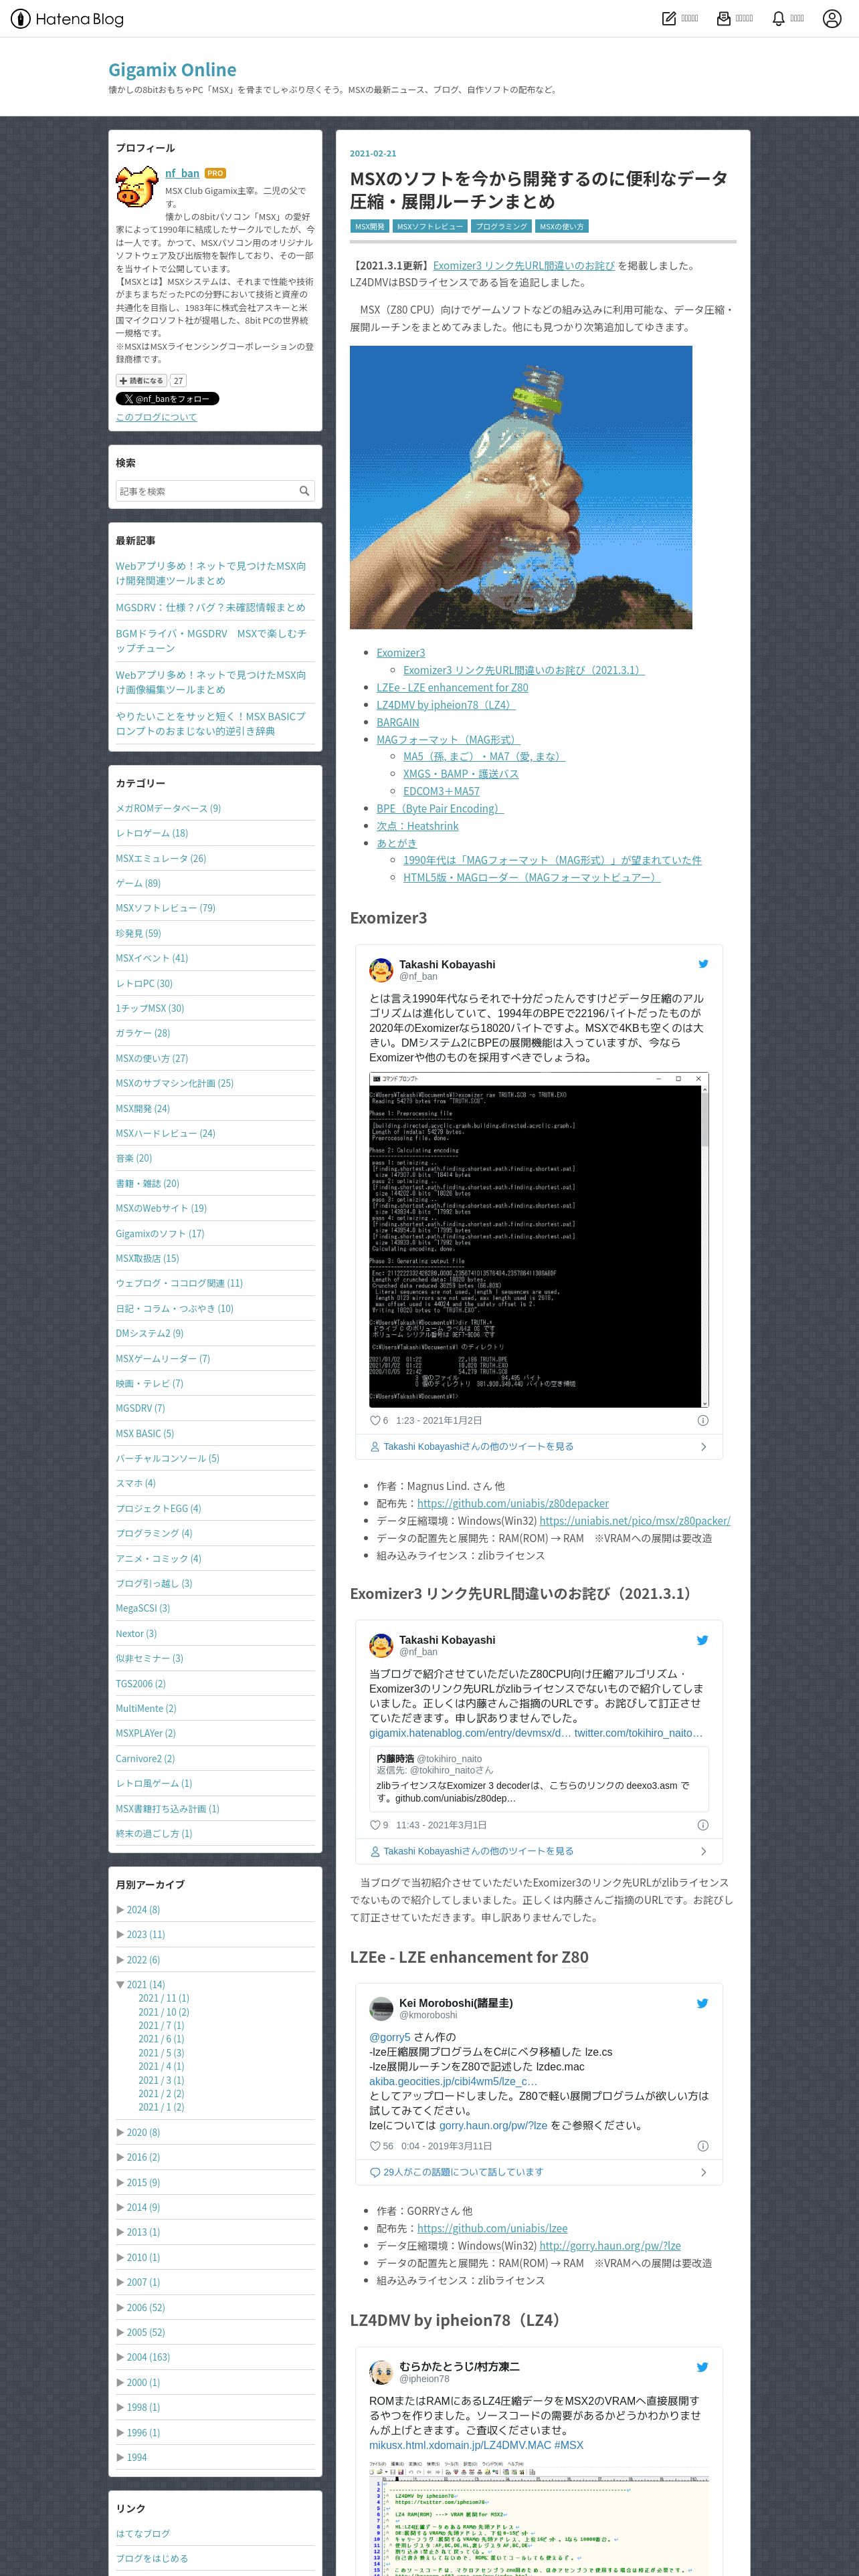Click the 読者になる subscribe button

[141, 381]
